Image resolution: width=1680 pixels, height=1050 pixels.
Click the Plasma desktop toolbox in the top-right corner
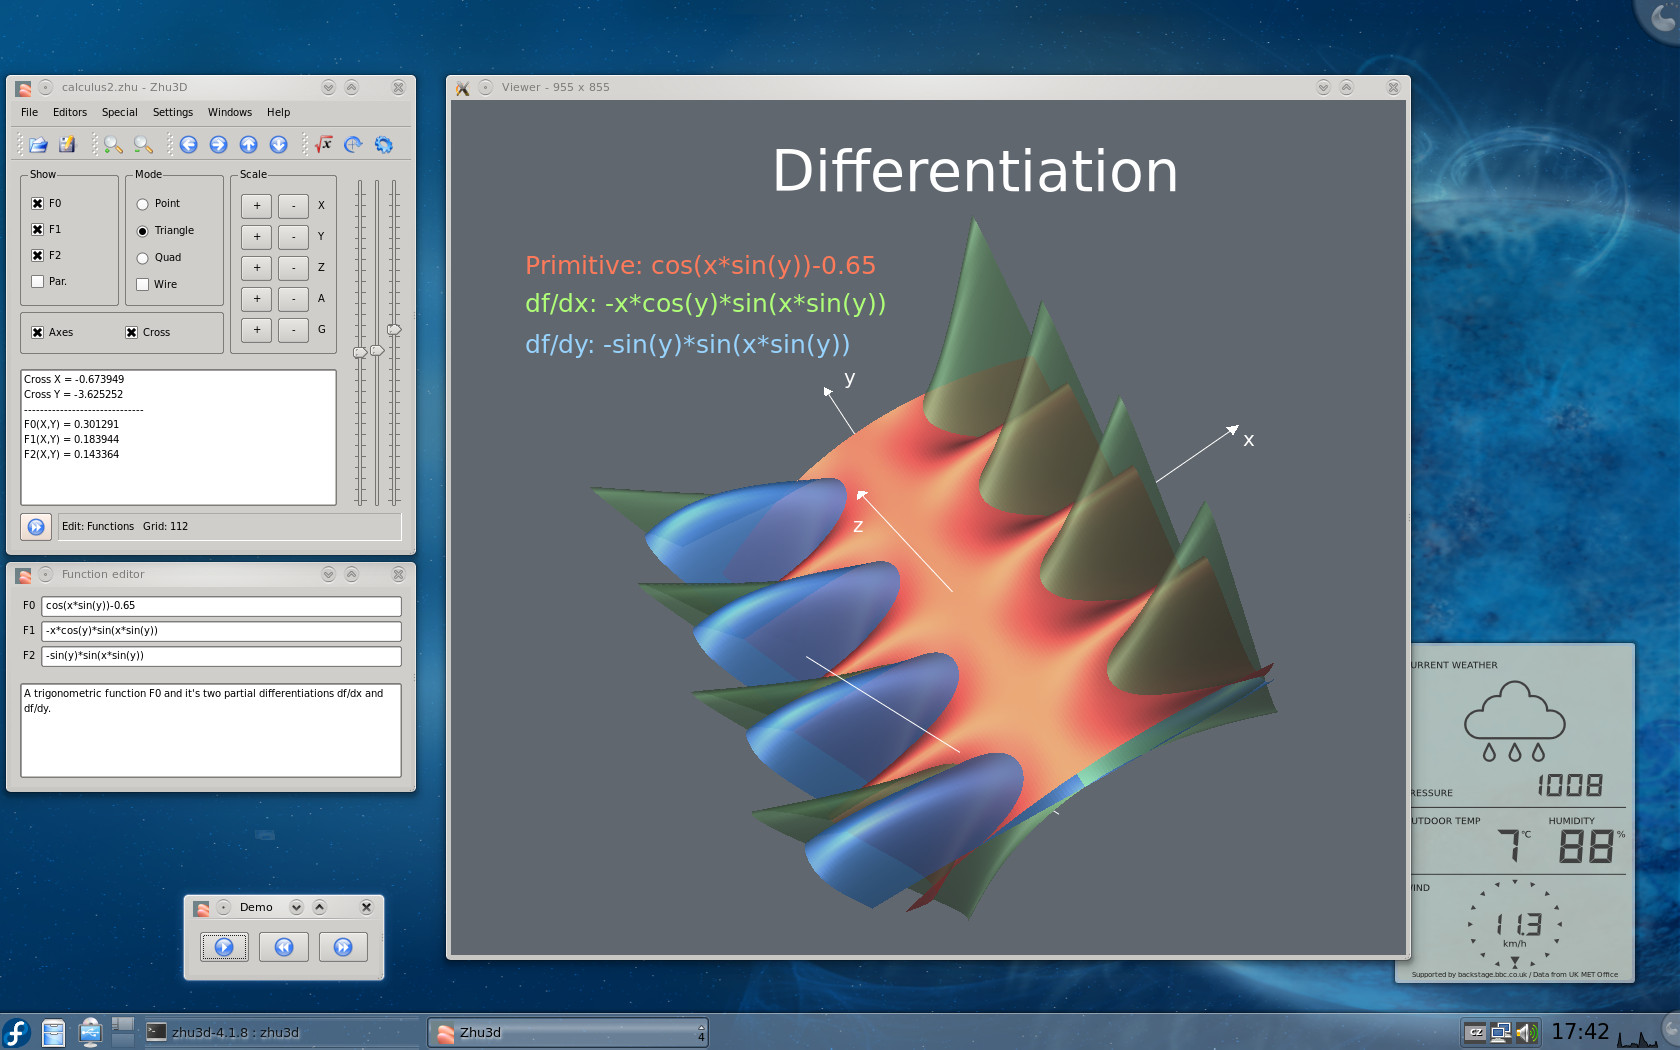point(1659,18)
